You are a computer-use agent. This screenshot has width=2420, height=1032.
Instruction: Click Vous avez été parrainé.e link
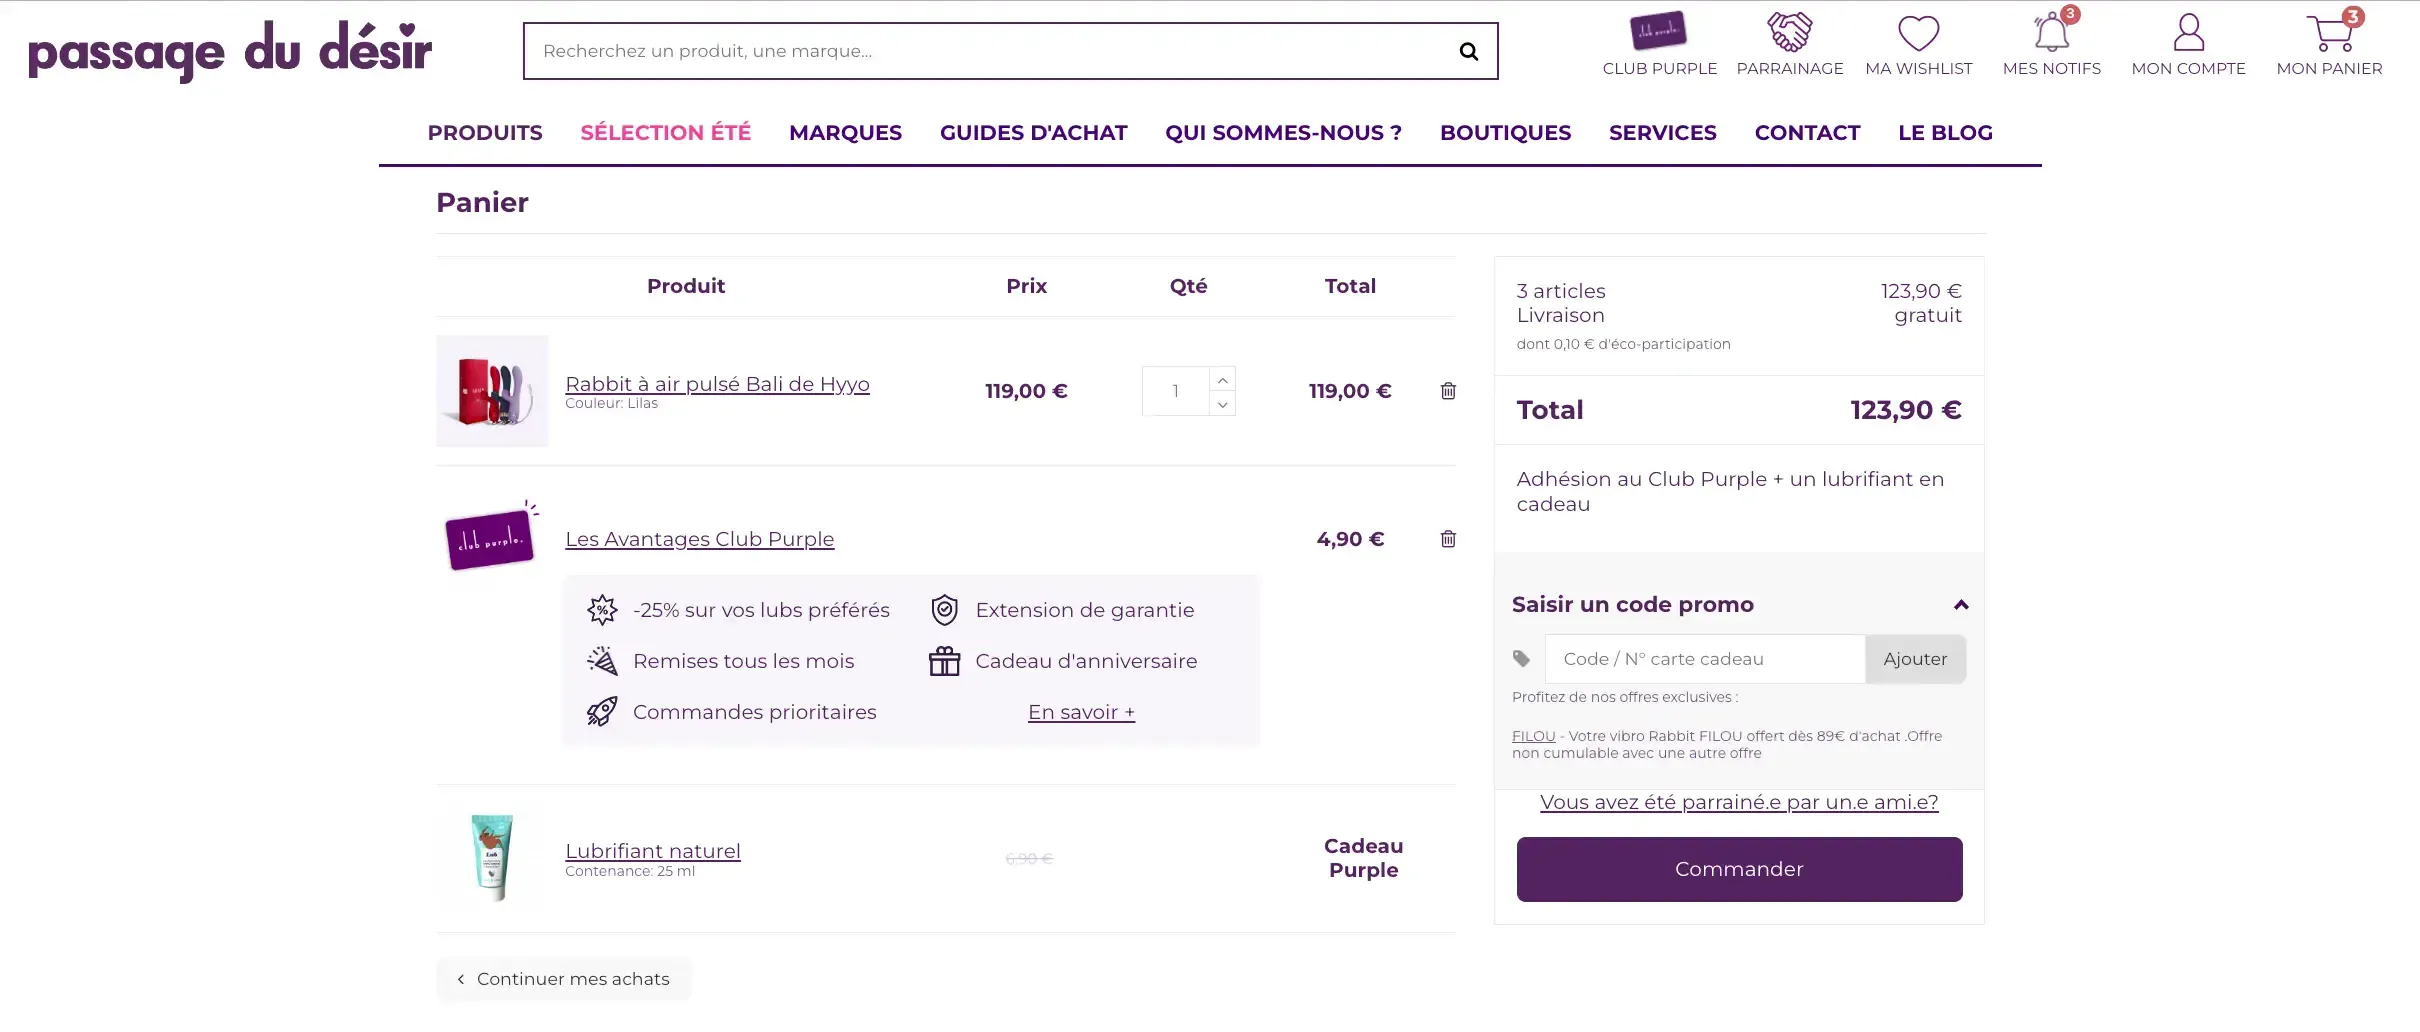click(1739, 802)
